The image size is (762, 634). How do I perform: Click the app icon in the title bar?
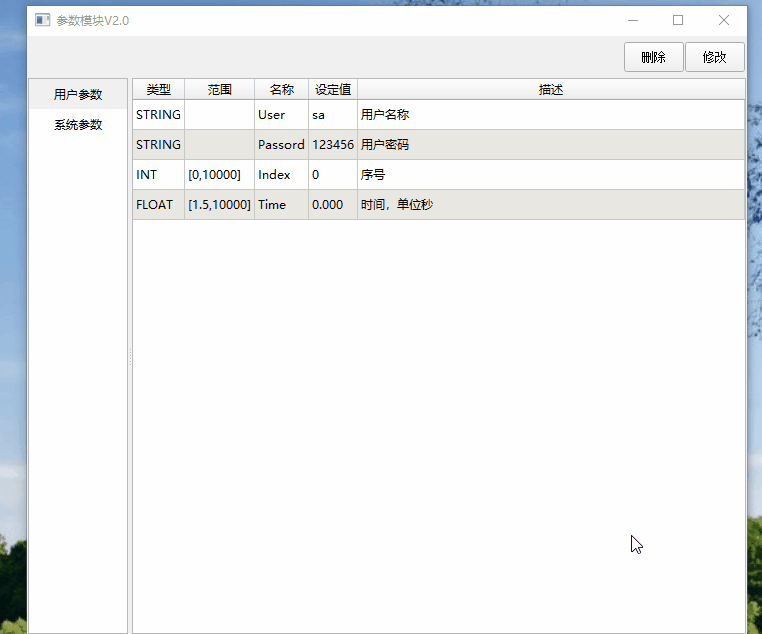(x=42, y=20)
